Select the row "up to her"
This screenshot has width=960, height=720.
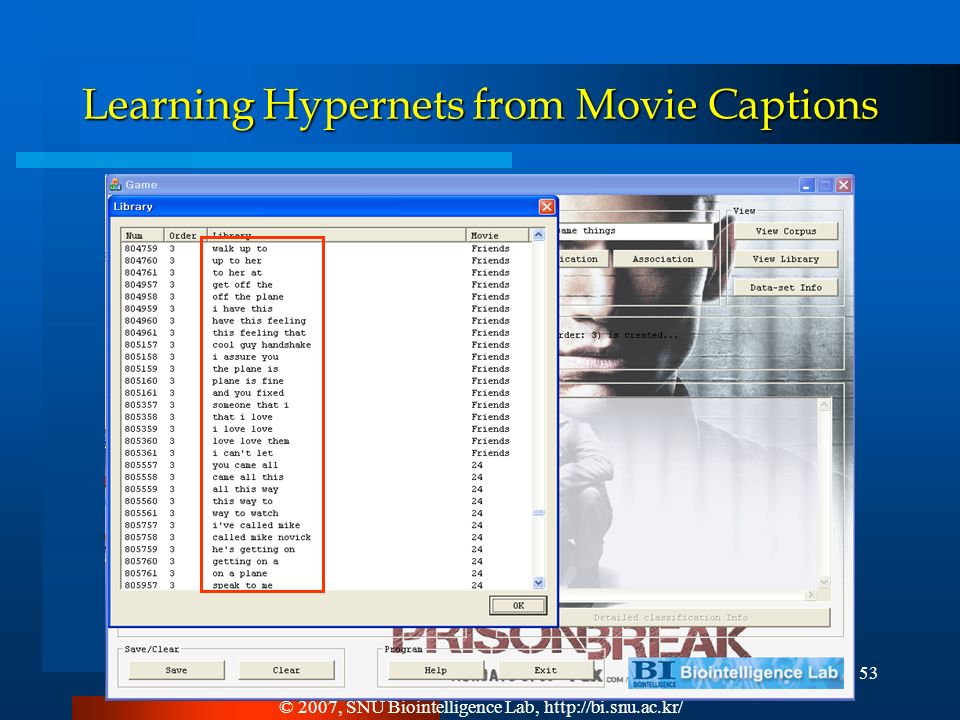pos(326,261)
